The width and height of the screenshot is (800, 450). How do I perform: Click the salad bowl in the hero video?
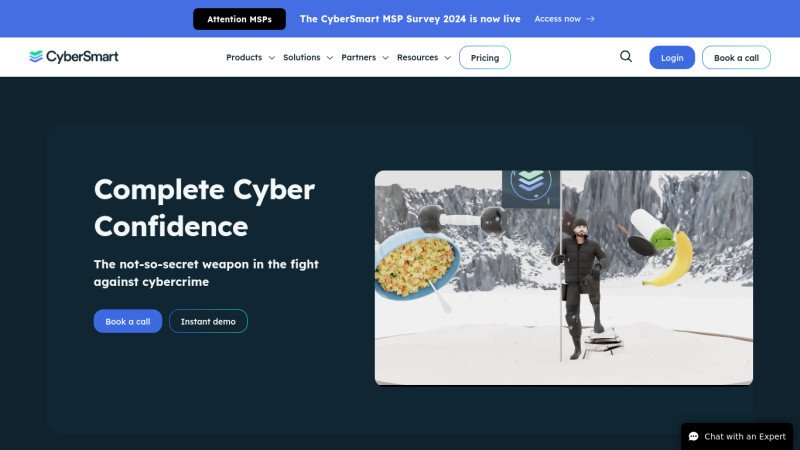[x=415, y=264]
